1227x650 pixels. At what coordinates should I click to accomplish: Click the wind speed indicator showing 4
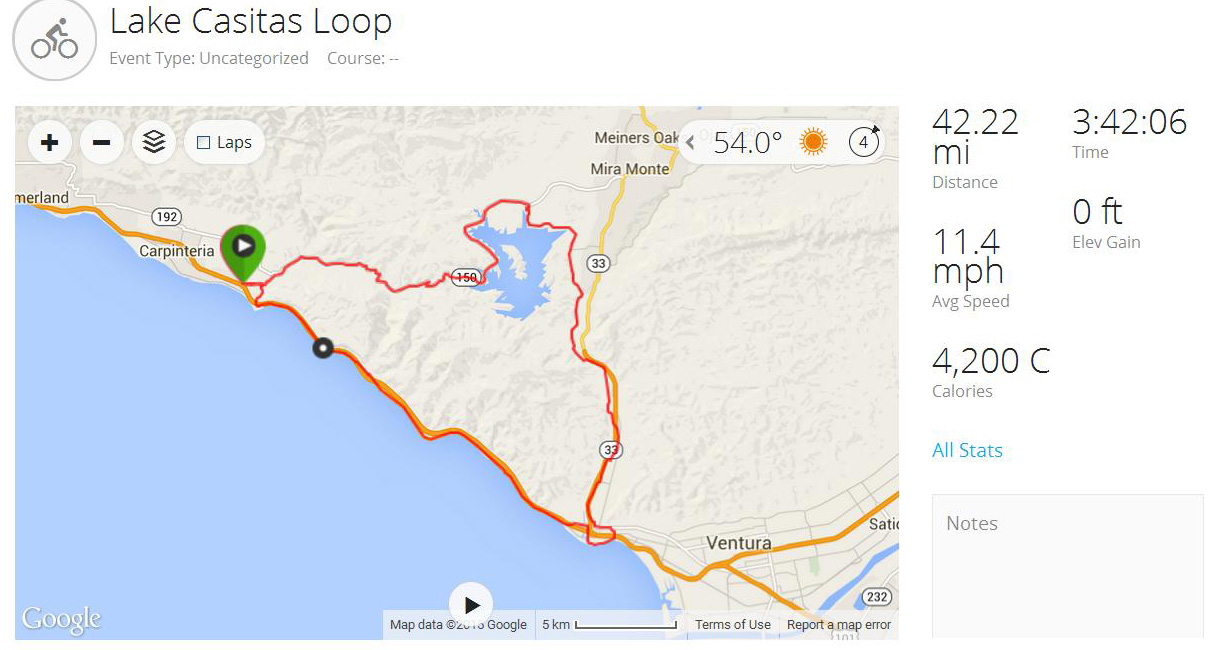click(863, 142)
